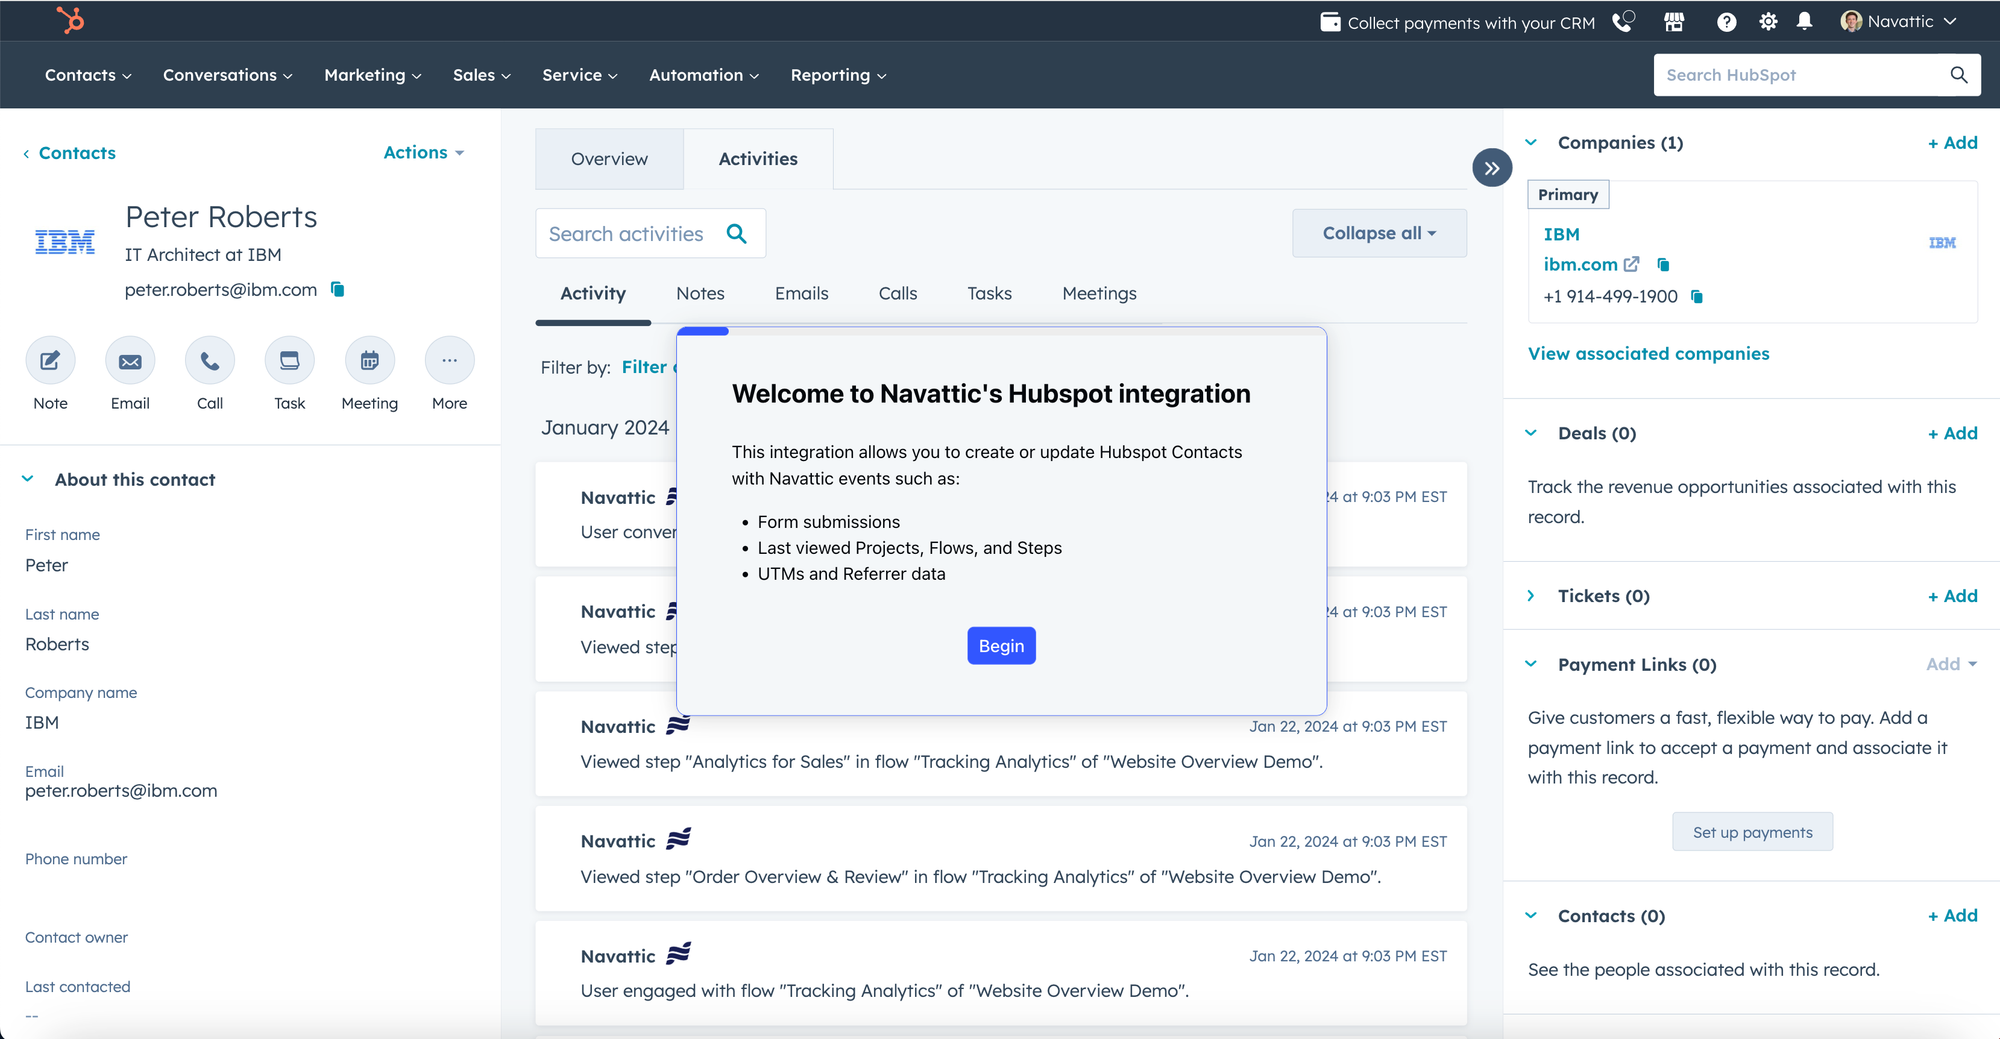Open the Help question mark icon

[1726, 22]
